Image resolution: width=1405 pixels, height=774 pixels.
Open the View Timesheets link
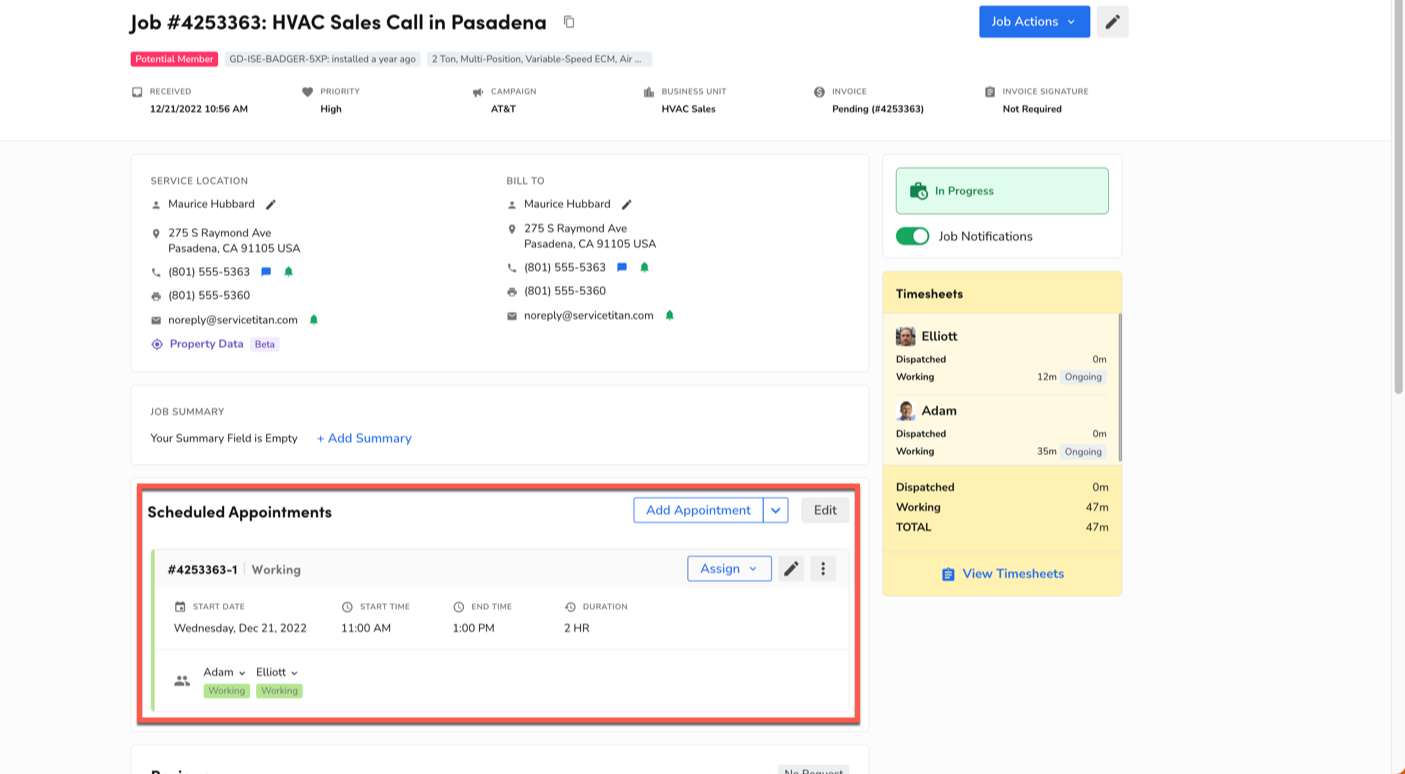[1002, 574]
